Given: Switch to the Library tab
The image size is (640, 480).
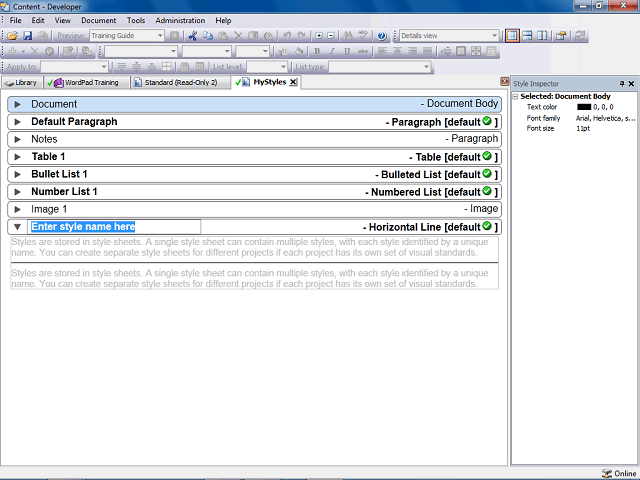Looking at the screenshot, I should pos(22,82).
